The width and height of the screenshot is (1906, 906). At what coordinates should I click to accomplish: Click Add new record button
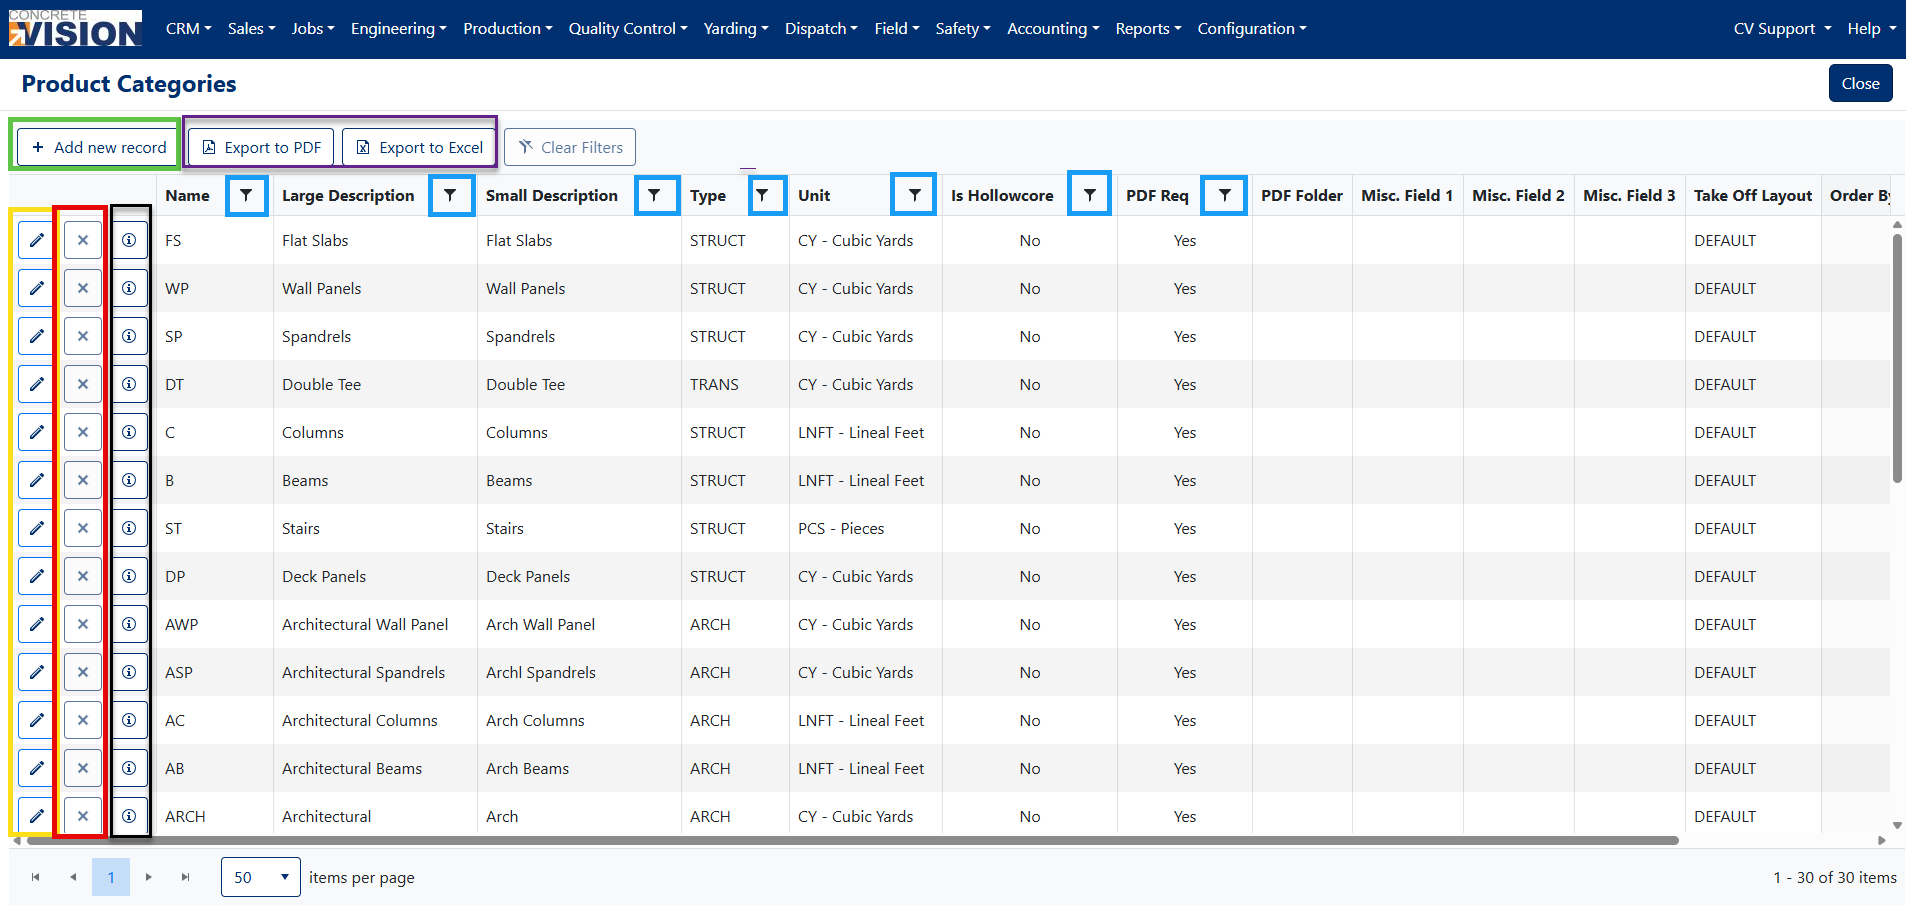98,147
